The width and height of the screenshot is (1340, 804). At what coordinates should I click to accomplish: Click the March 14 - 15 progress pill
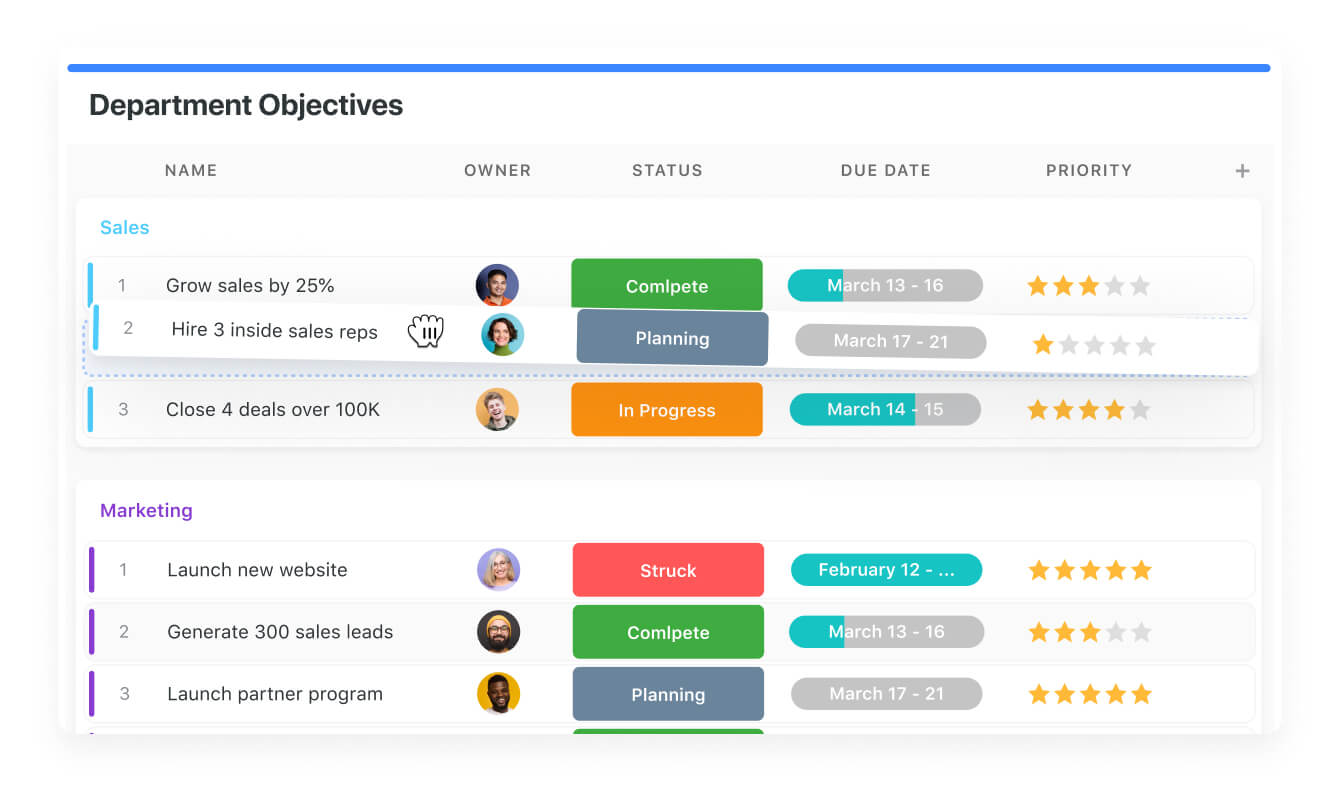pyautogui.click(x=884, y=408)
